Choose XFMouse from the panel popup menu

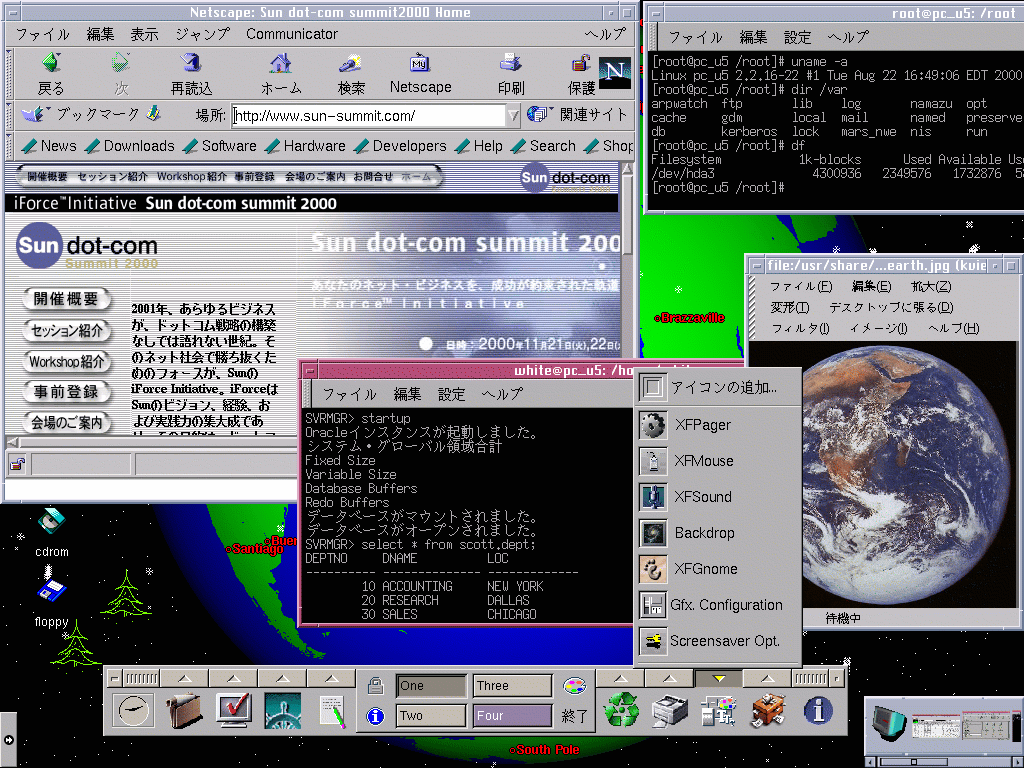(717, 460)
